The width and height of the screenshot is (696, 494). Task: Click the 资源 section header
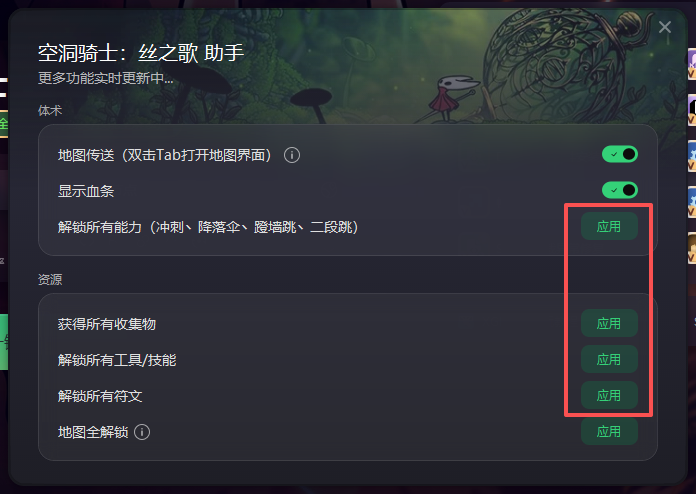coord(50,280)
